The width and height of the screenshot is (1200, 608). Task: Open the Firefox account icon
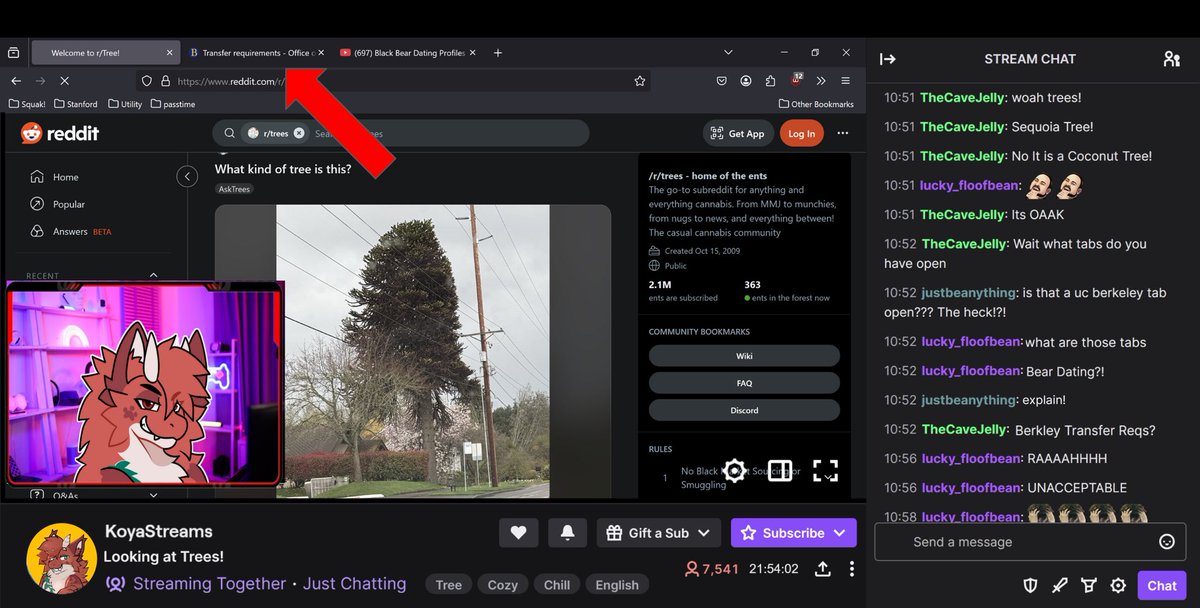point(746,81)
